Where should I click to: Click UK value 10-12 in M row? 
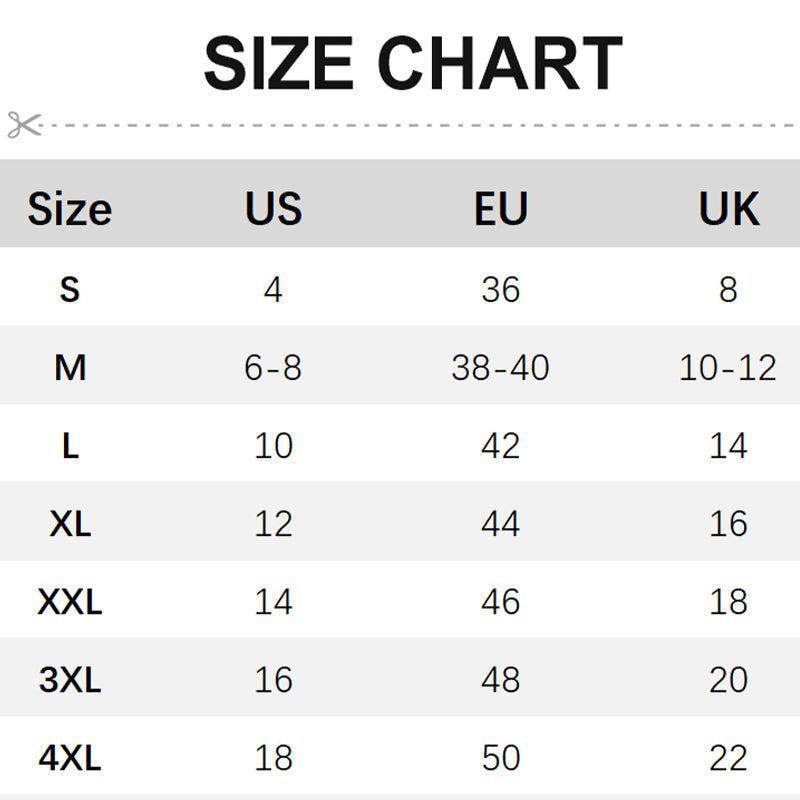(728, 368)
